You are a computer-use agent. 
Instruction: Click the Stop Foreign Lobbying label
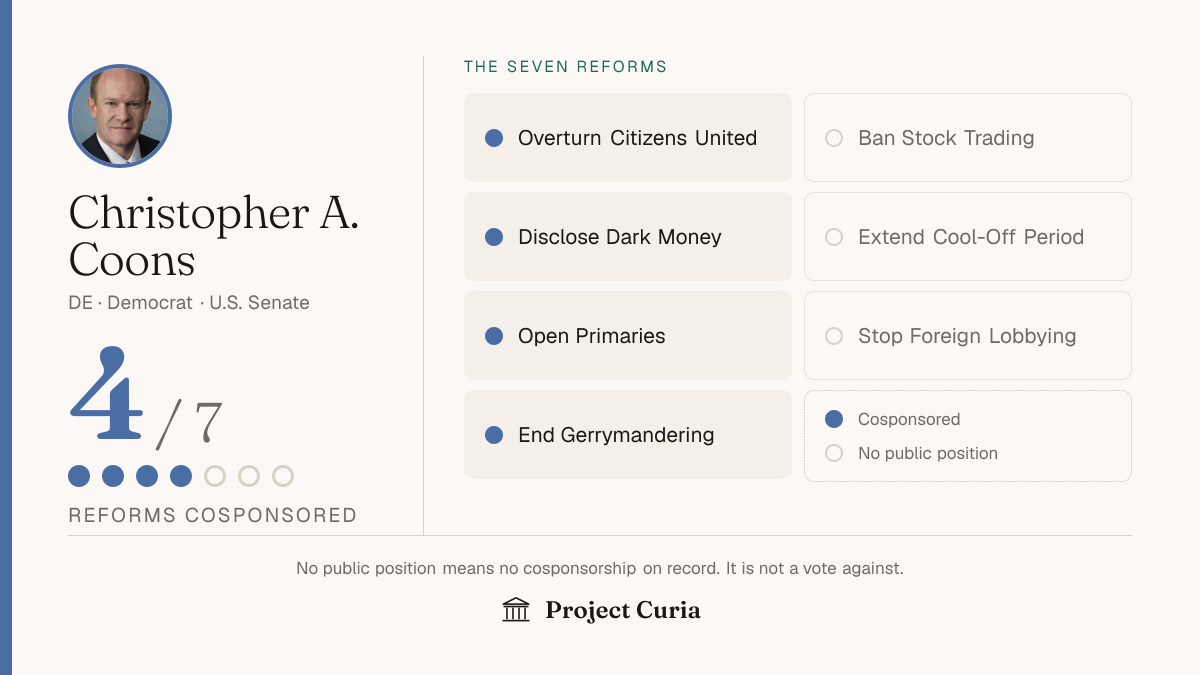point(967,336)
